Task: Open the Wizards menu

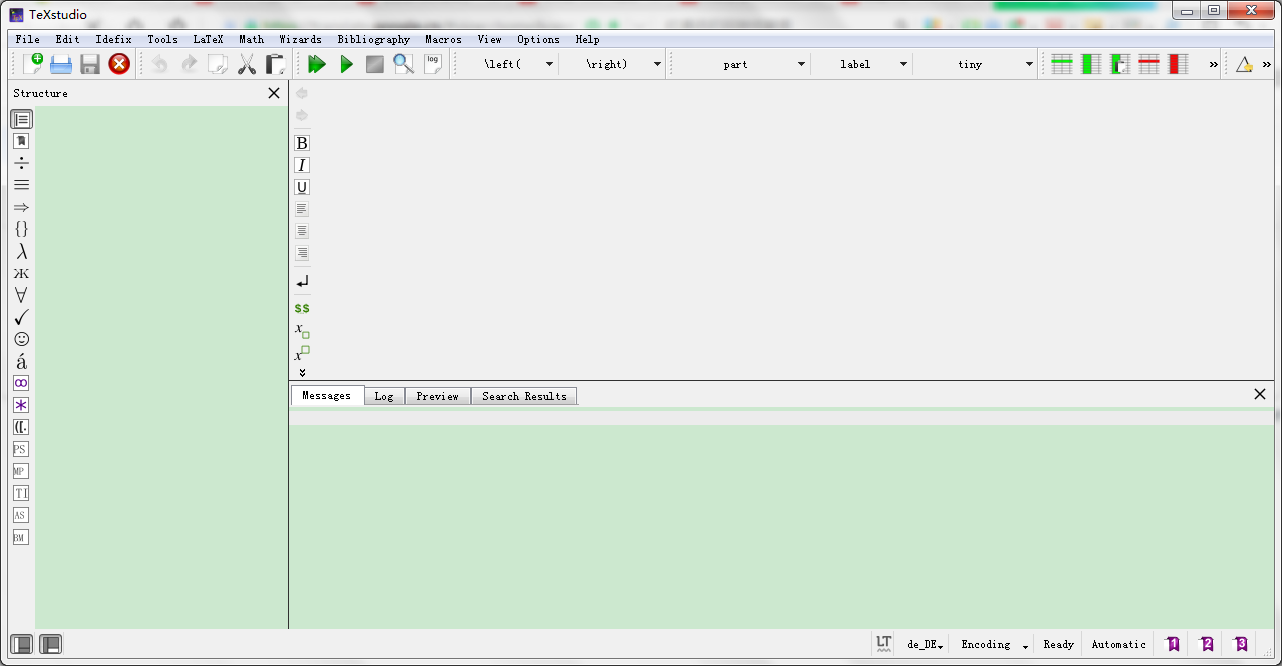Action: (x=301, y=39)
